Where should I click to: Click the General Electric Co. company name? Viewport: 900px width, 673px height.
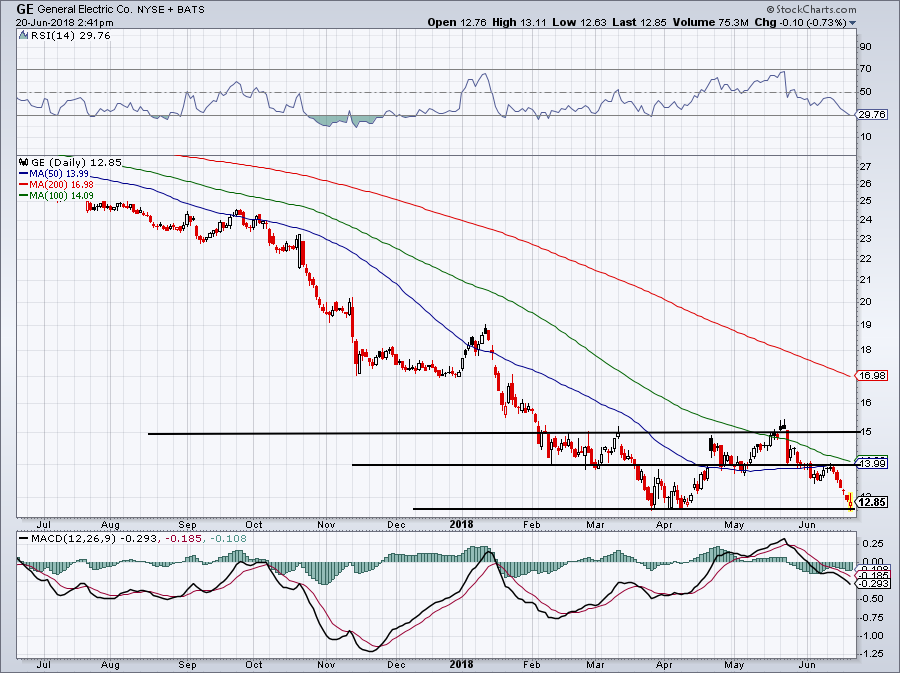(x=85, y=10)
